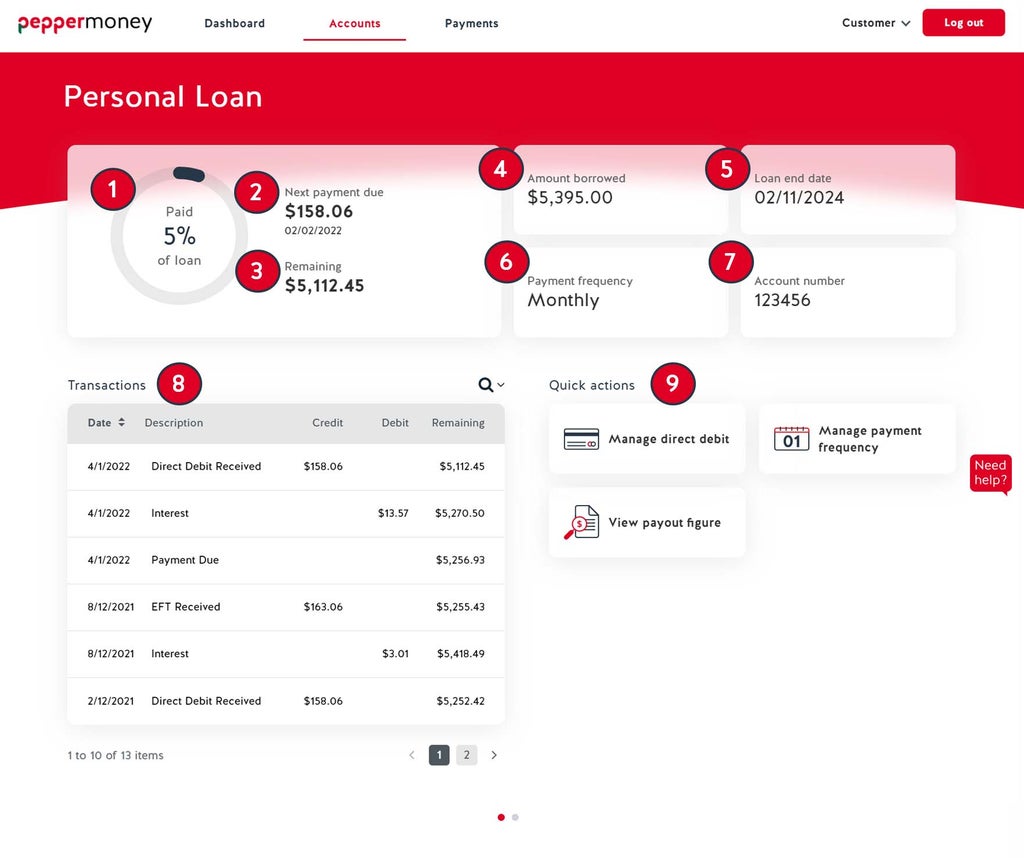Select the second carousel dot below transactions
The width and height of the screenshot is (1024, 858).
(516, 817)
